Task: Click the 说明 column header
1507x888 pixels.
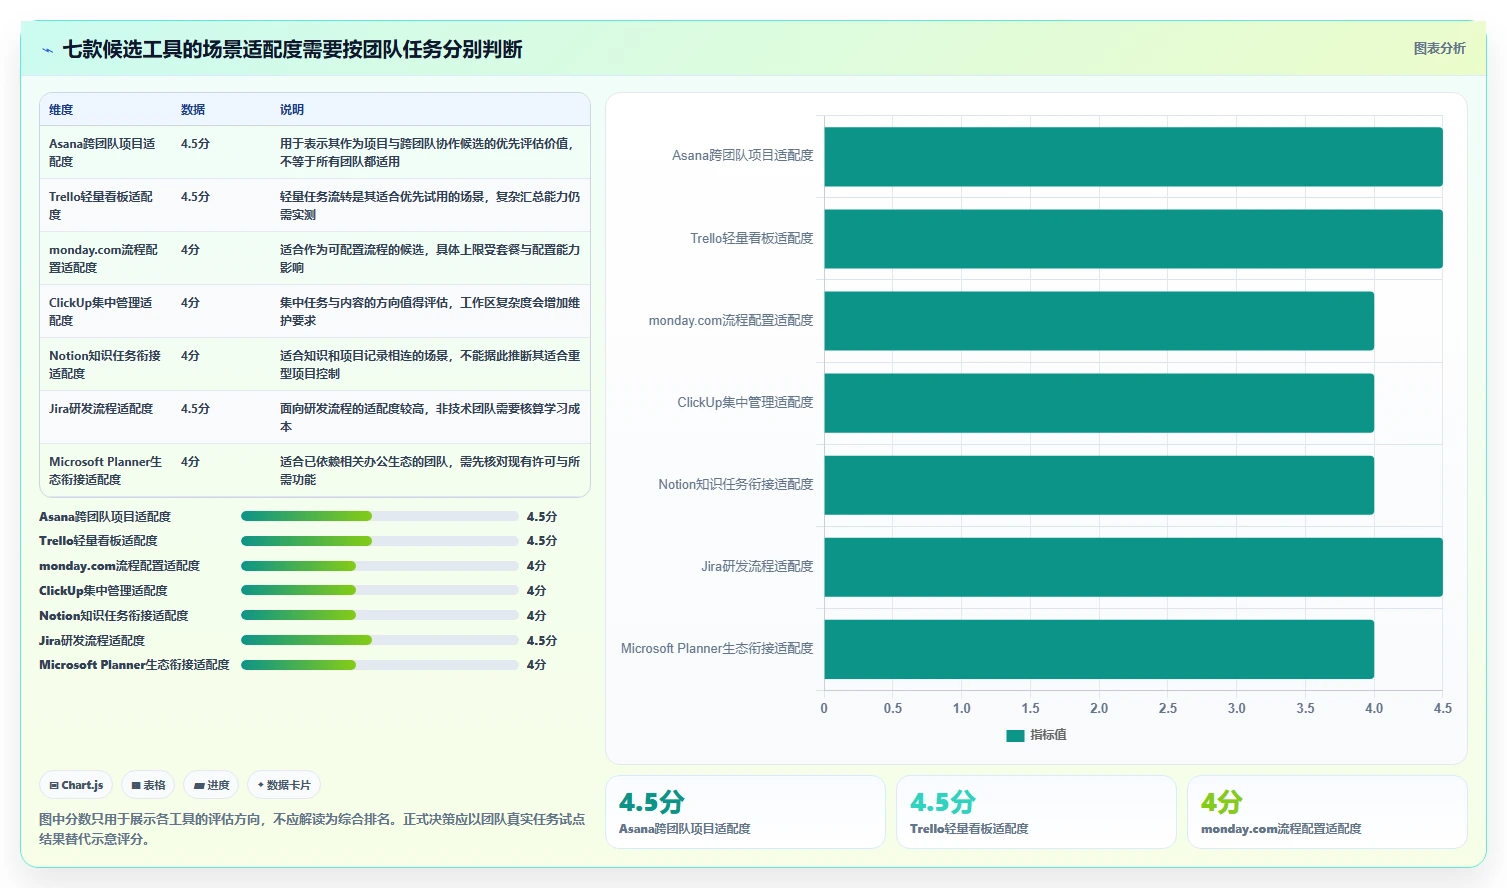Action: 292,110
